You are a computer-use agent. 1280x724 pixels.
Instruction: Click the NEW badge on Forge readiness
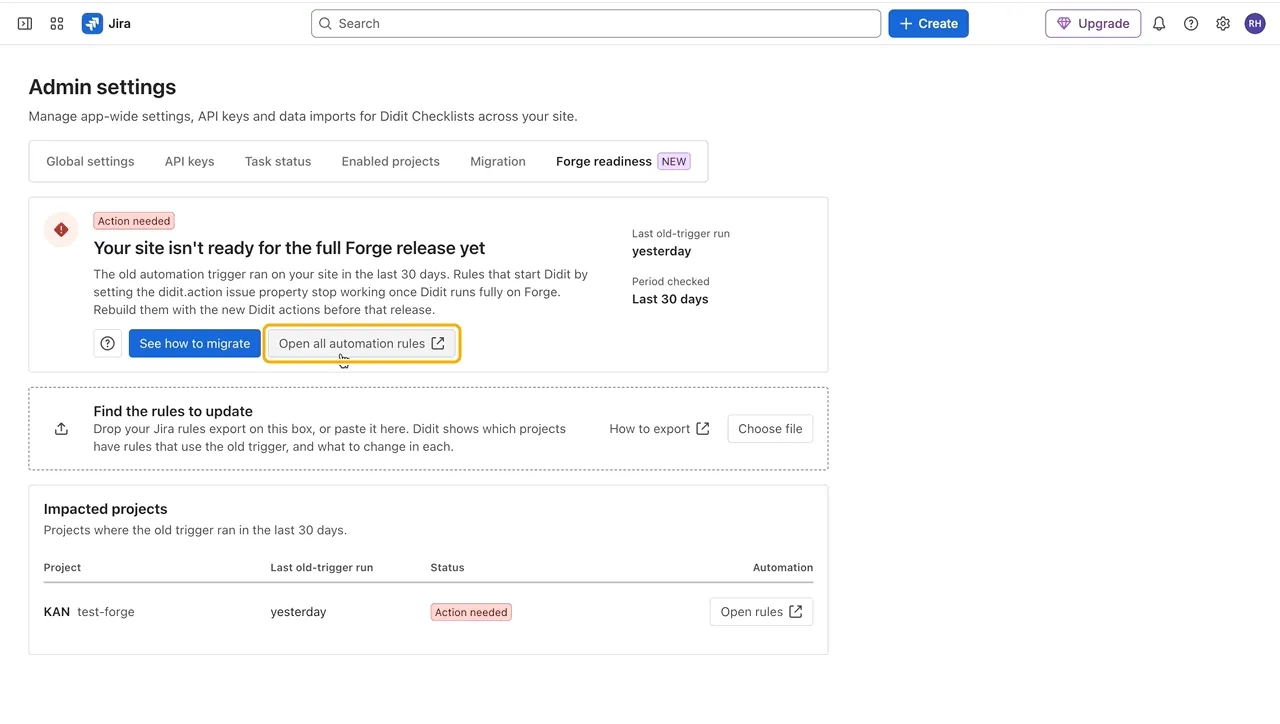pos(674,161)
